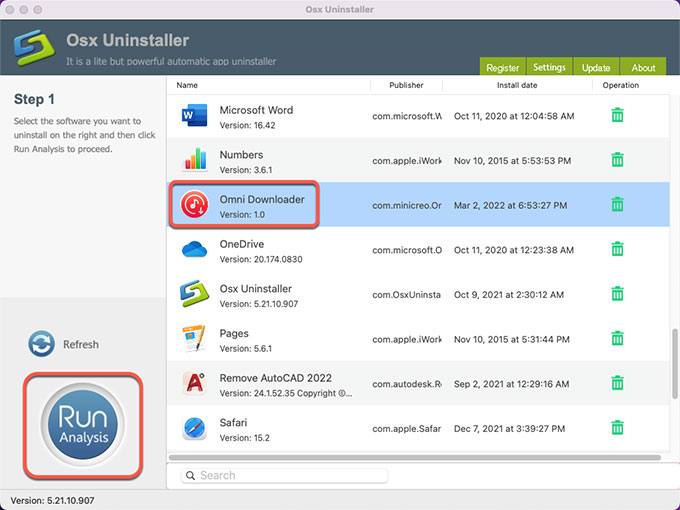Click the Remove AutoCAD 2022 icon
Screen dimensions: 680x510
coord(194,383)
